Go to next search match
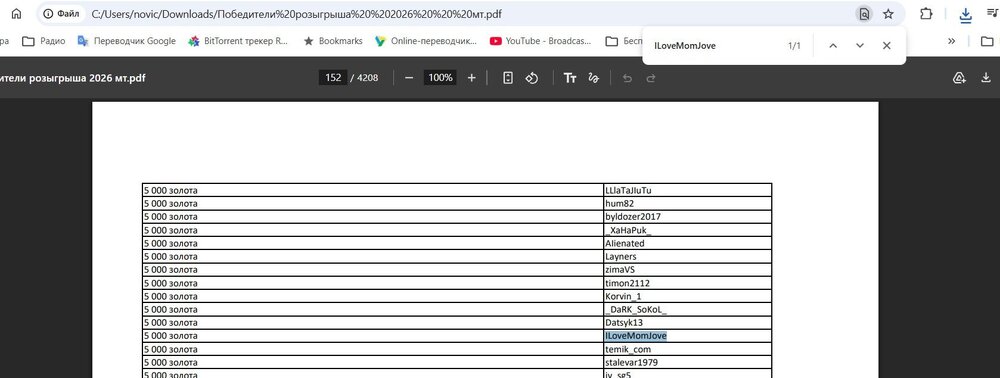This screenshot has height=378, width=1000. (x=860, y=45)
